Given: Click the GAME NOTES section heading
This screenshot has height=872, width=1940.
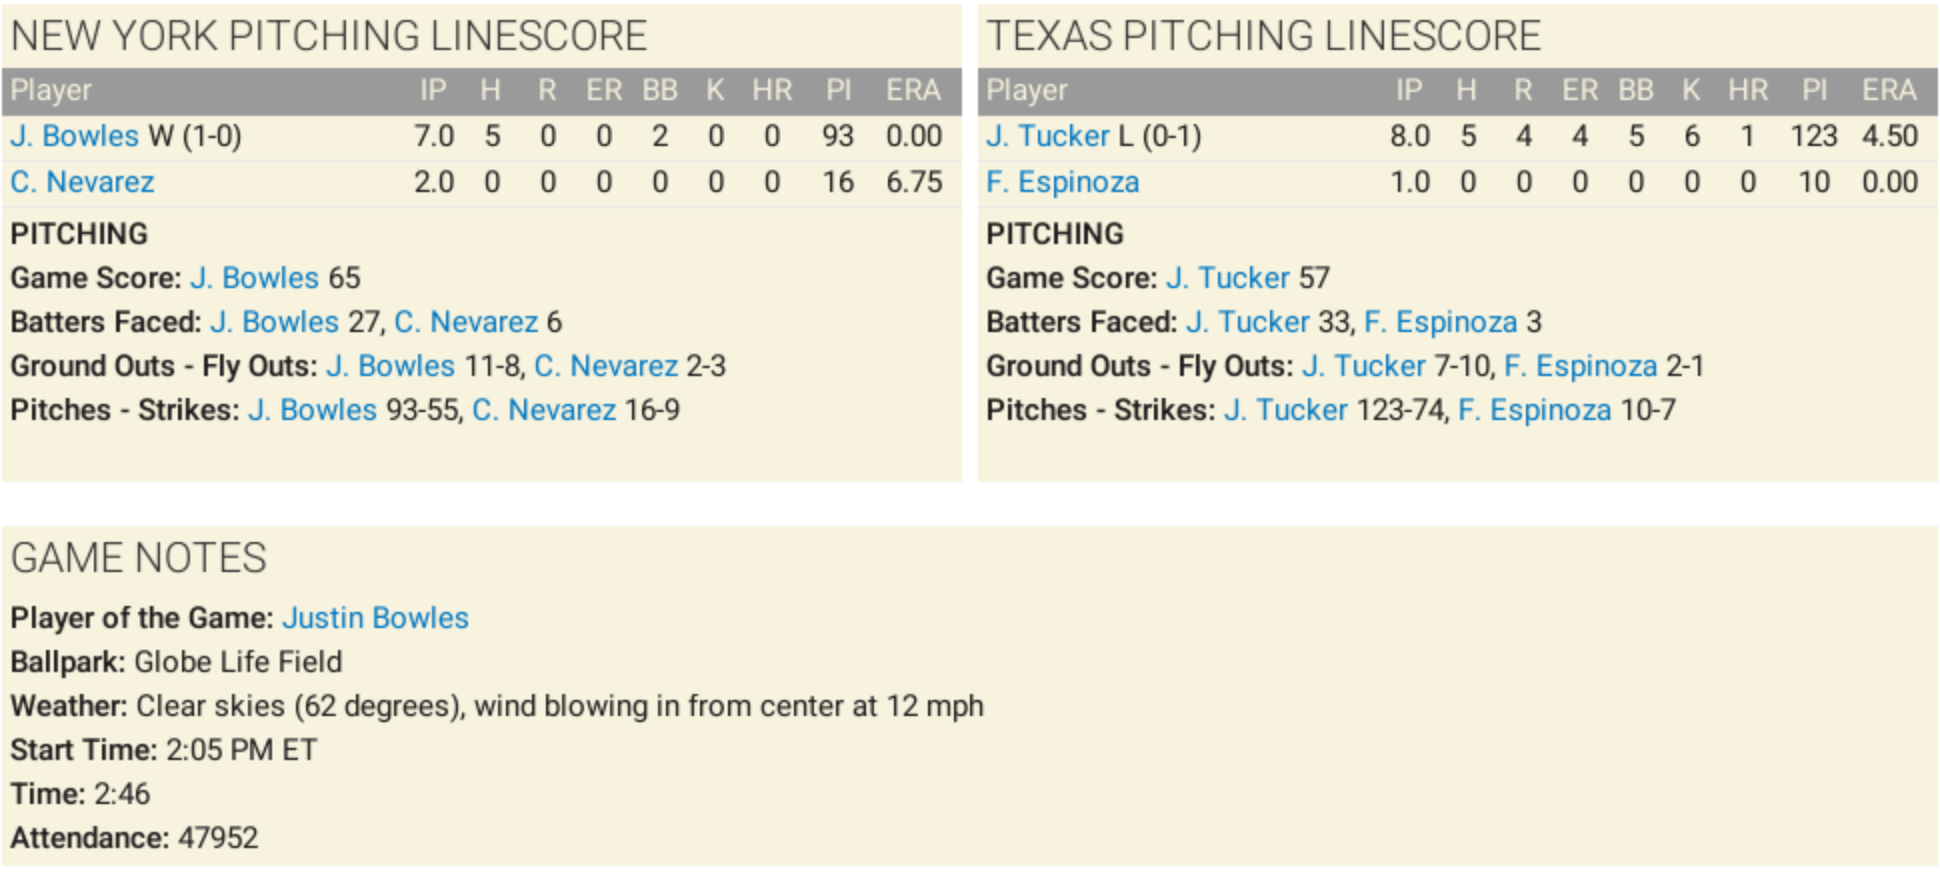Looking at the screenshot, I should [x=139, y=558].
